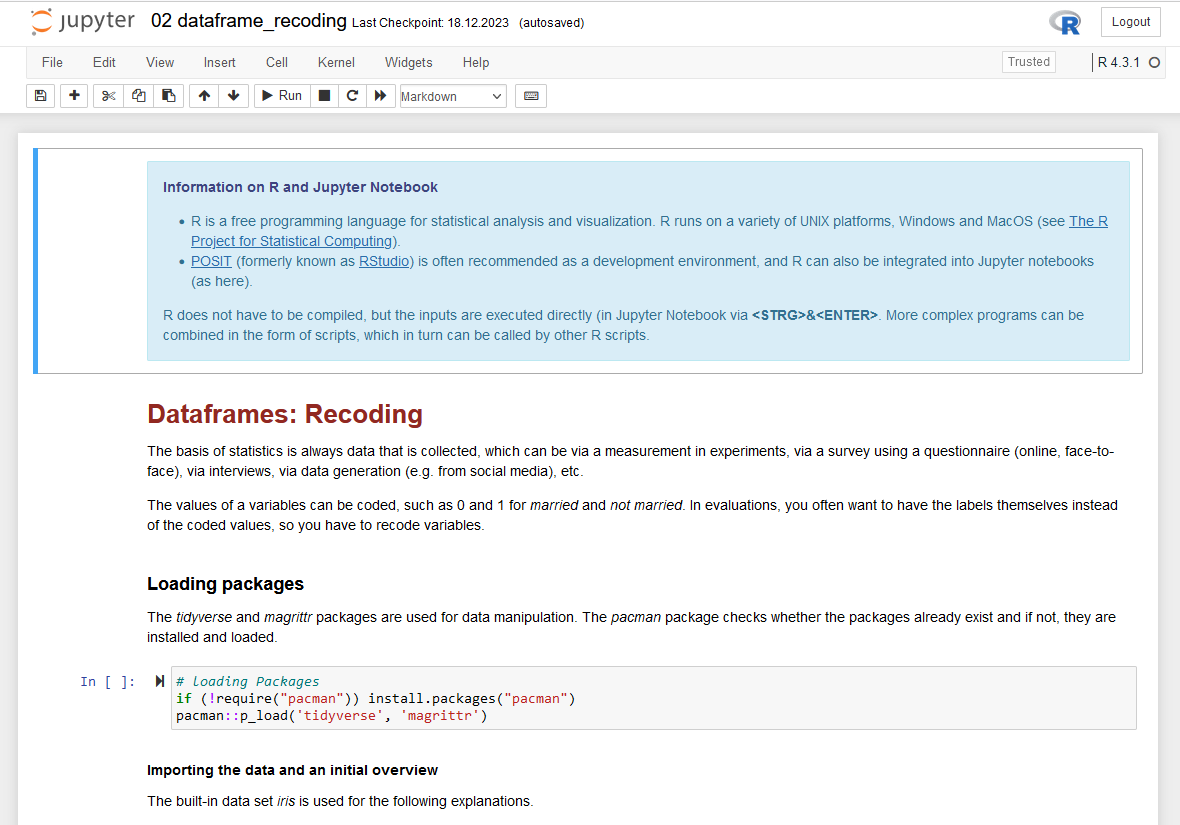
Task: Follow the POSIT hyperlink
Action: (x=211, y=261)
